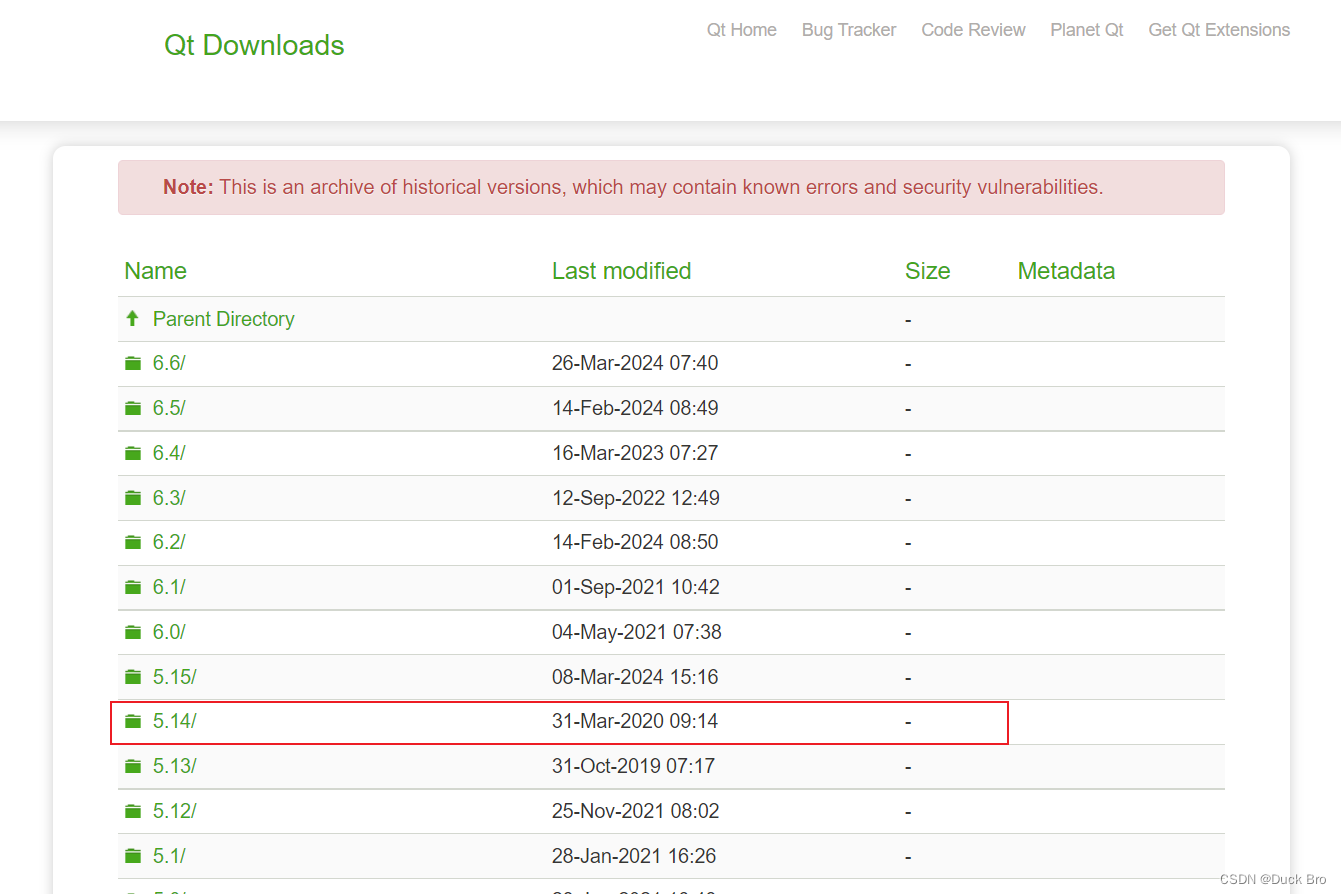This screenshot has width=1341, height=894.
Task: Go to Code Review
Action: coord(973,30)
